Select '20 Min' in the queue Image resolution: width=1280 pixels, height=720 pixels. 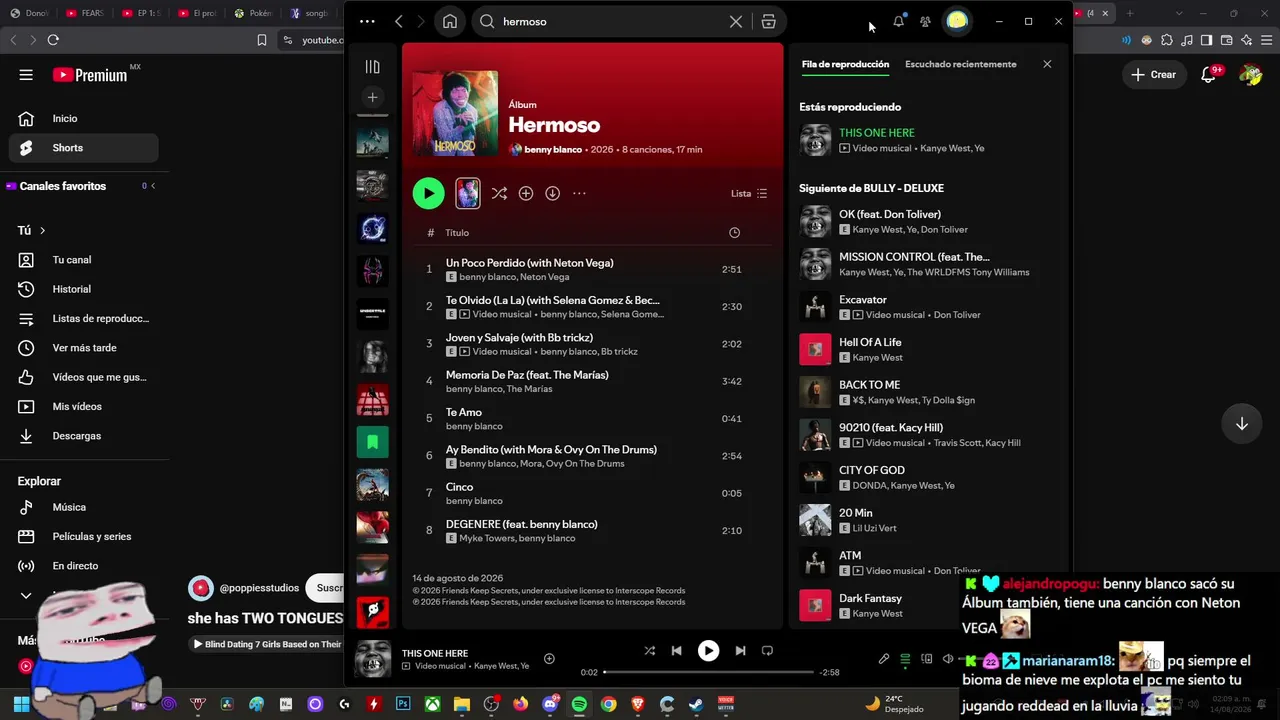[928, 520]
